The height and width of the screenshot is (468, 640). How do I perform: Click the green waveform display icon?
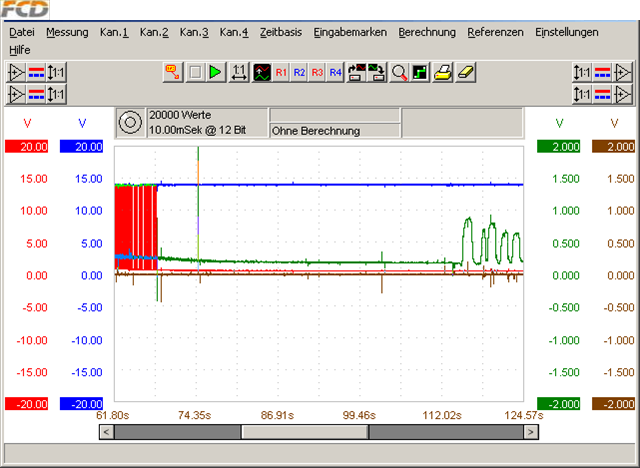[261, 73]
